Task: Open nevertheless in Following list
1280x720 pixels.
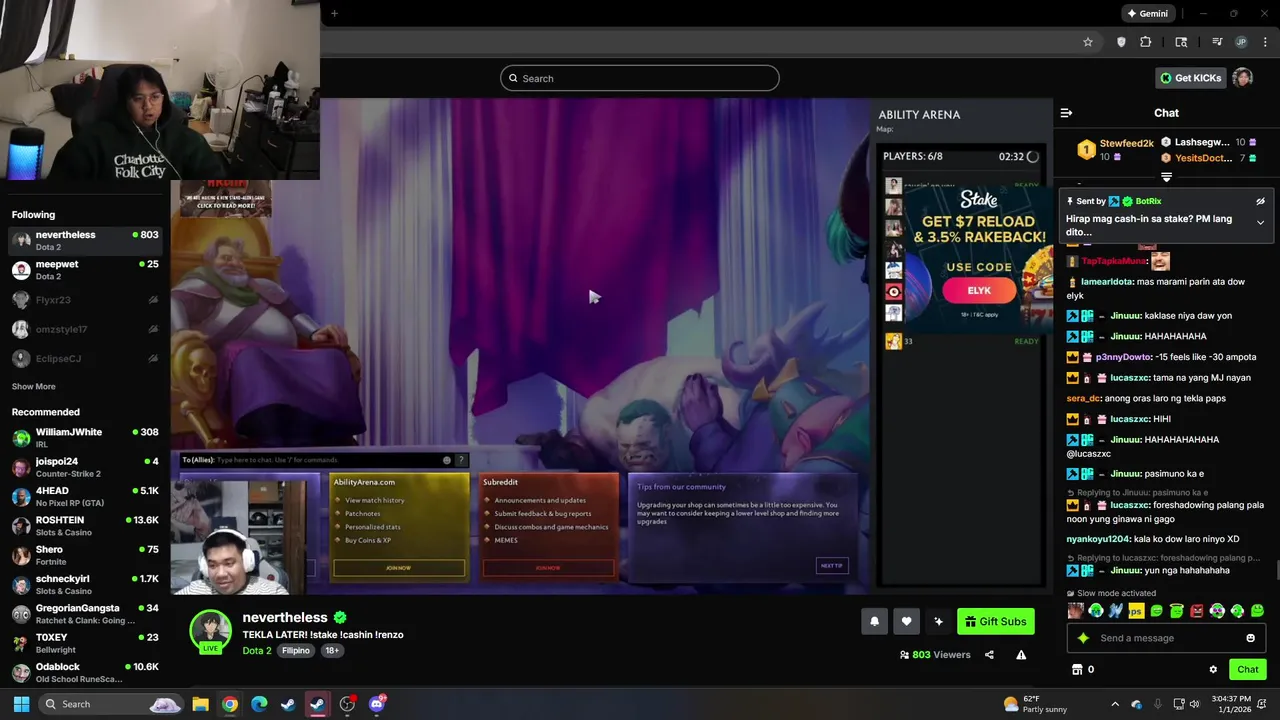Action: click(x=85, y=240)
